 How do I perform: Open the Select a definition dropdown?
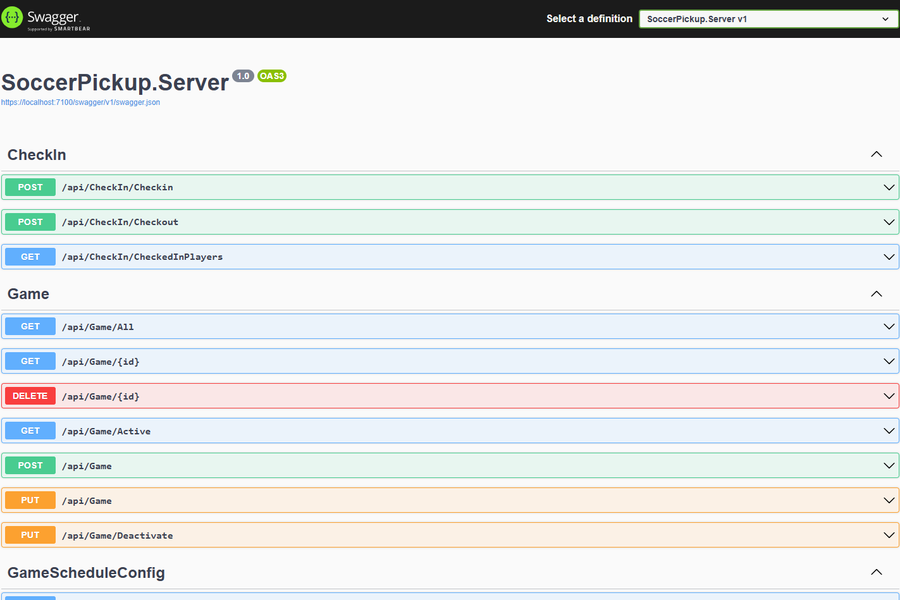769,19
